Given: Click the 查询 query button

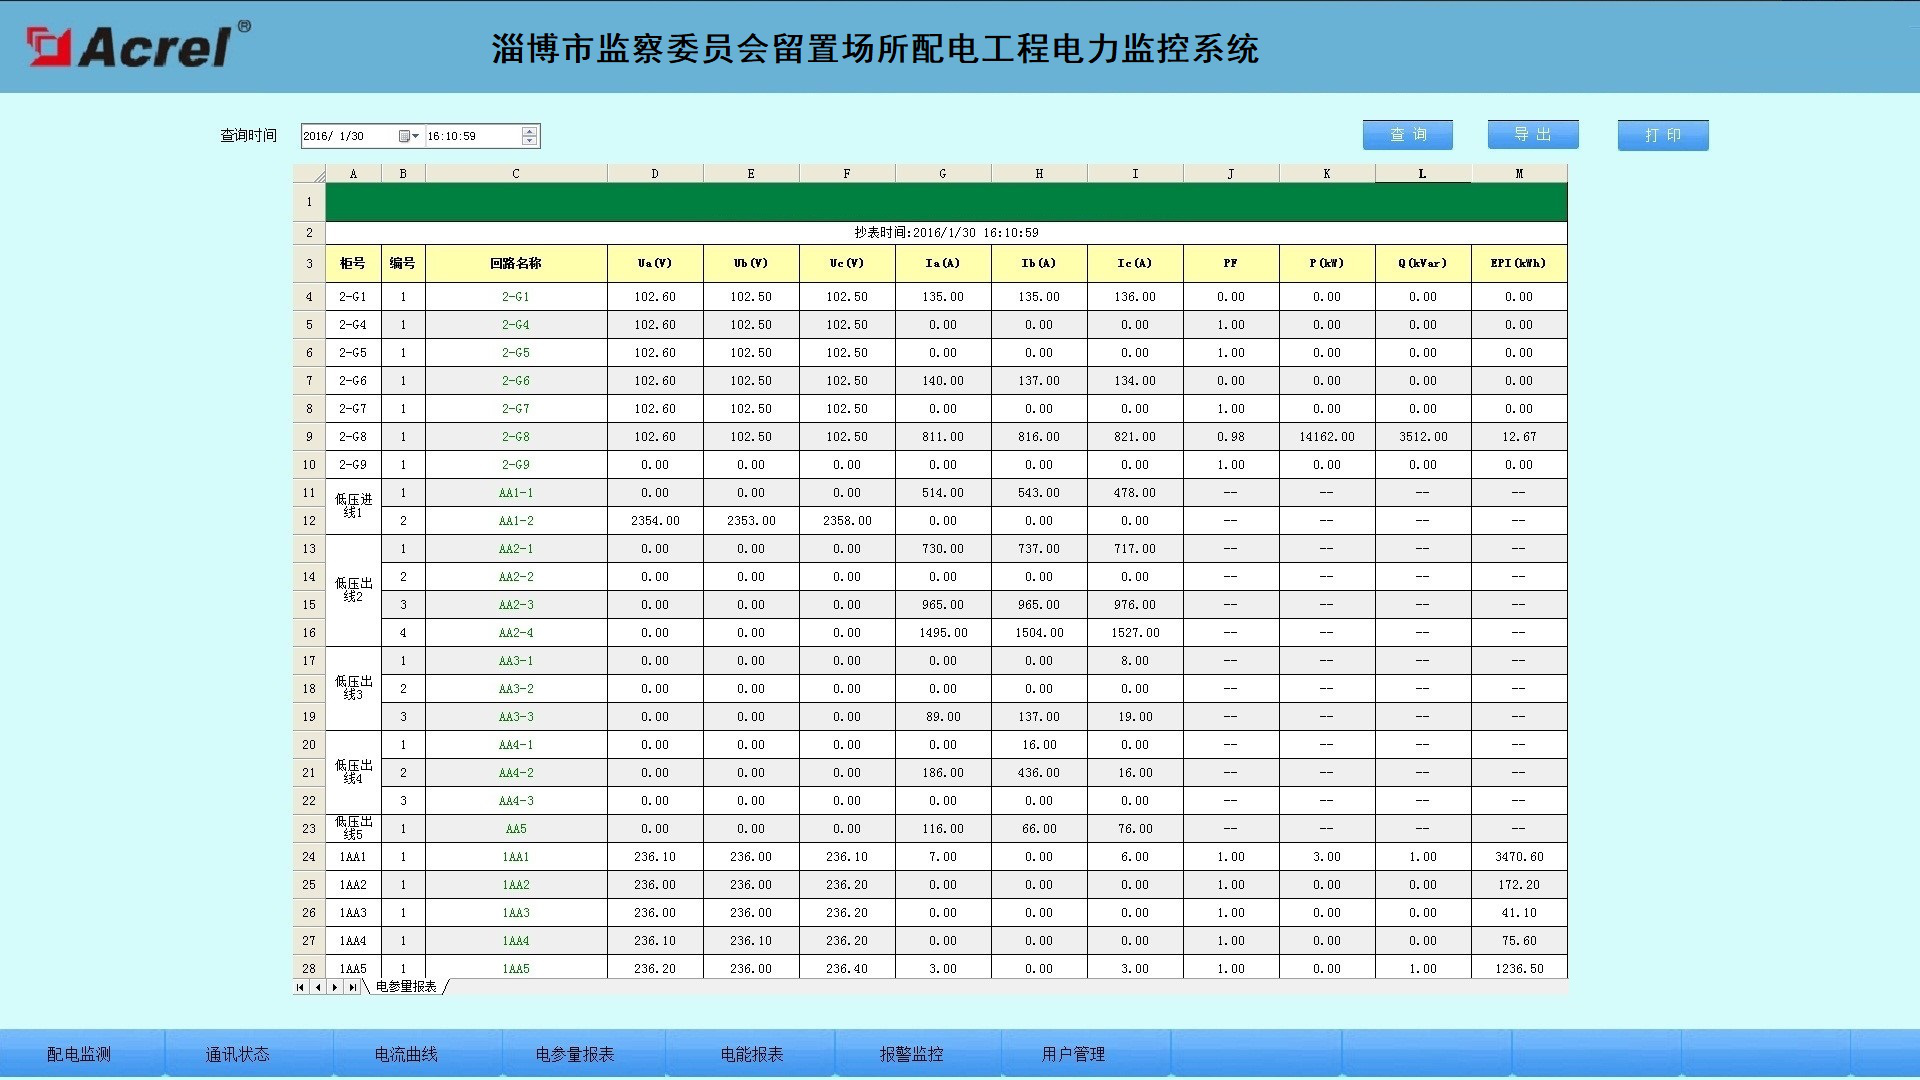Looking at the screenshot, I should [x=1407, y=135].
